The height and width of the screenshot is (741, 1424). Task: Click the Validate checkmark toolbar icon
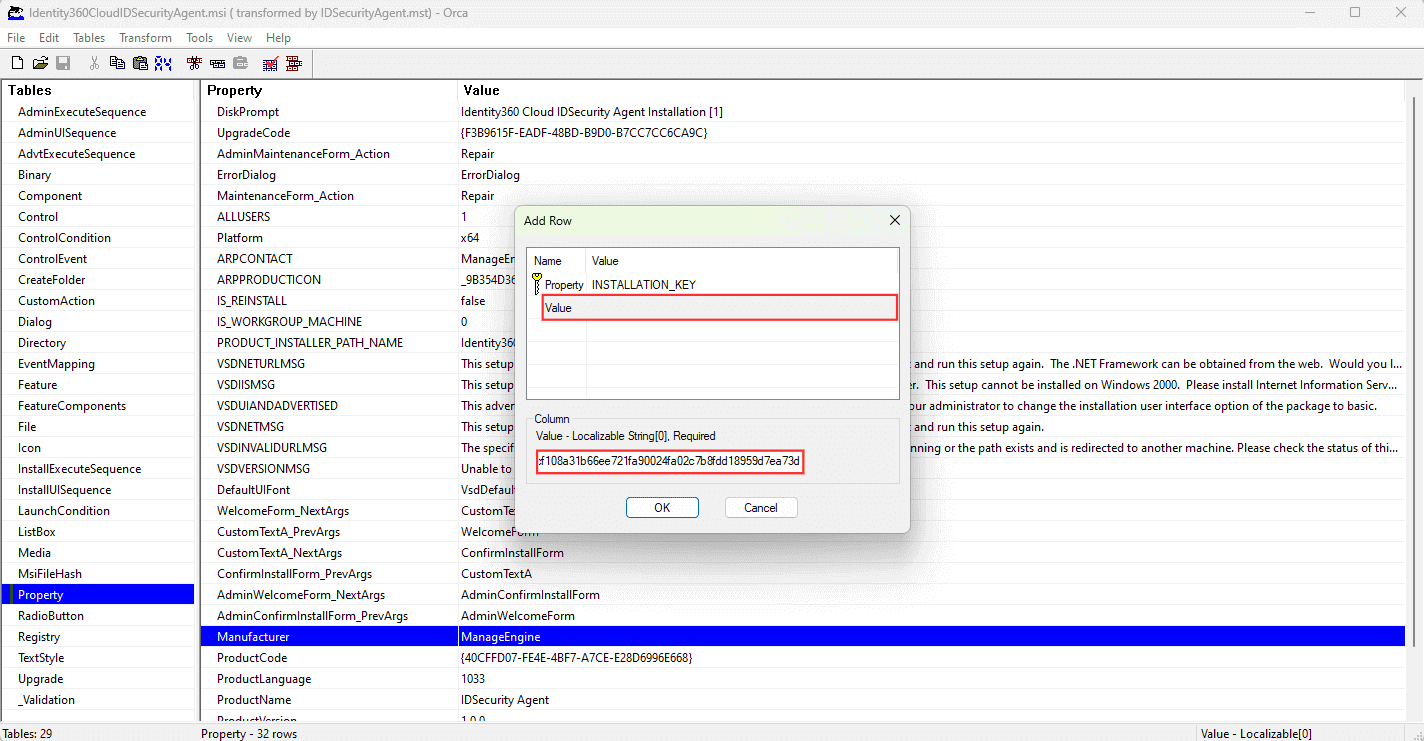[270, 63]
